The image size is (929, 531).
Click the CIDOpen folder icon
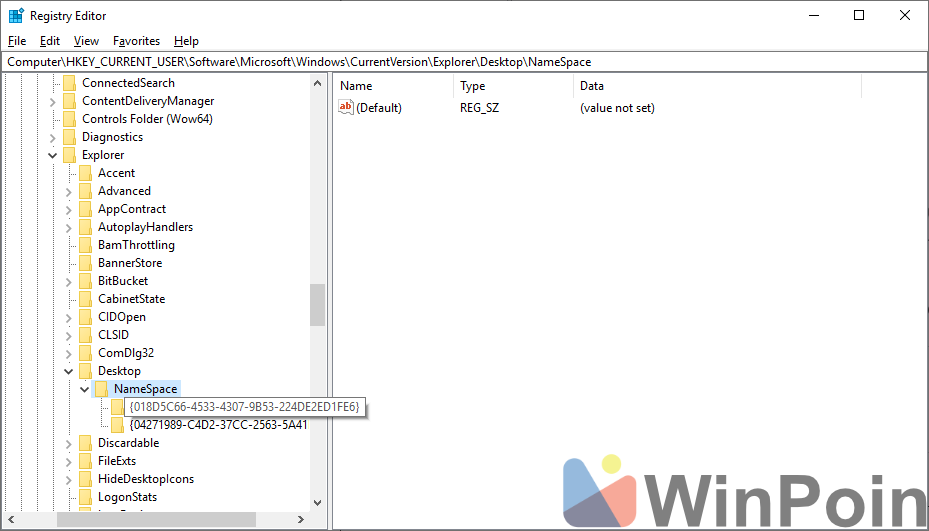pyautogui.click(x=85, y=317)
